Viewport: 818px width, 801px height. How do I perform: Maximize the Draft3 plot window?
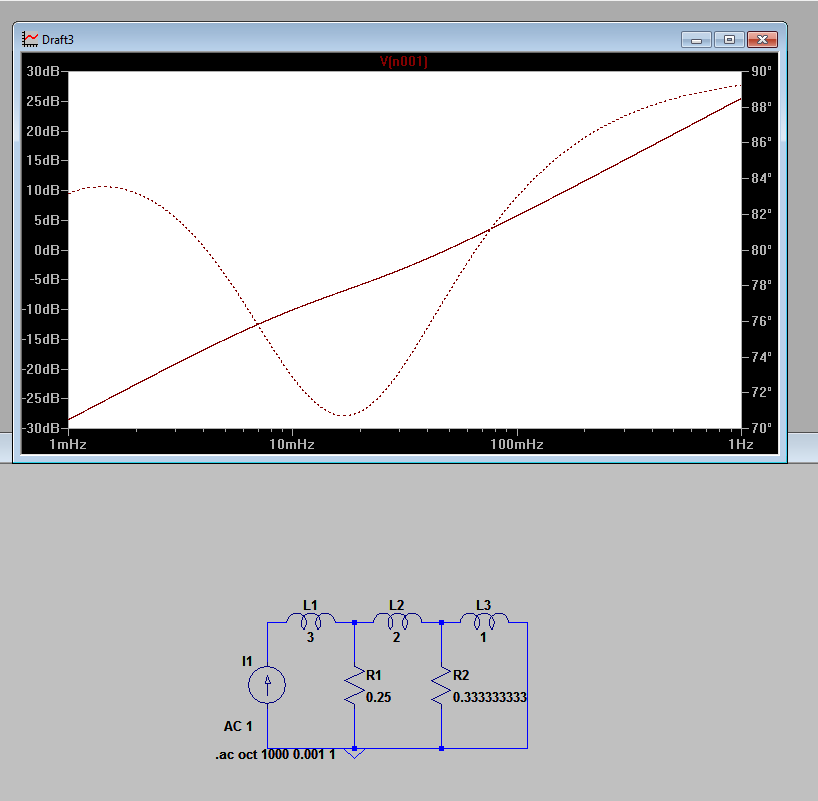coord(729,39)
